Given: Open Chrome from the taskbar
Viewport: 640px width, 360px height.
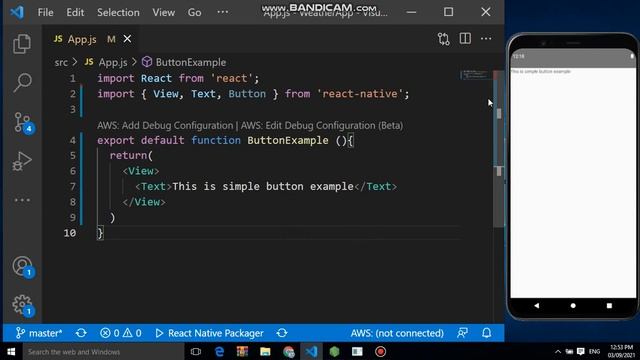Looking at the screenshot, I should pos(289,351).
